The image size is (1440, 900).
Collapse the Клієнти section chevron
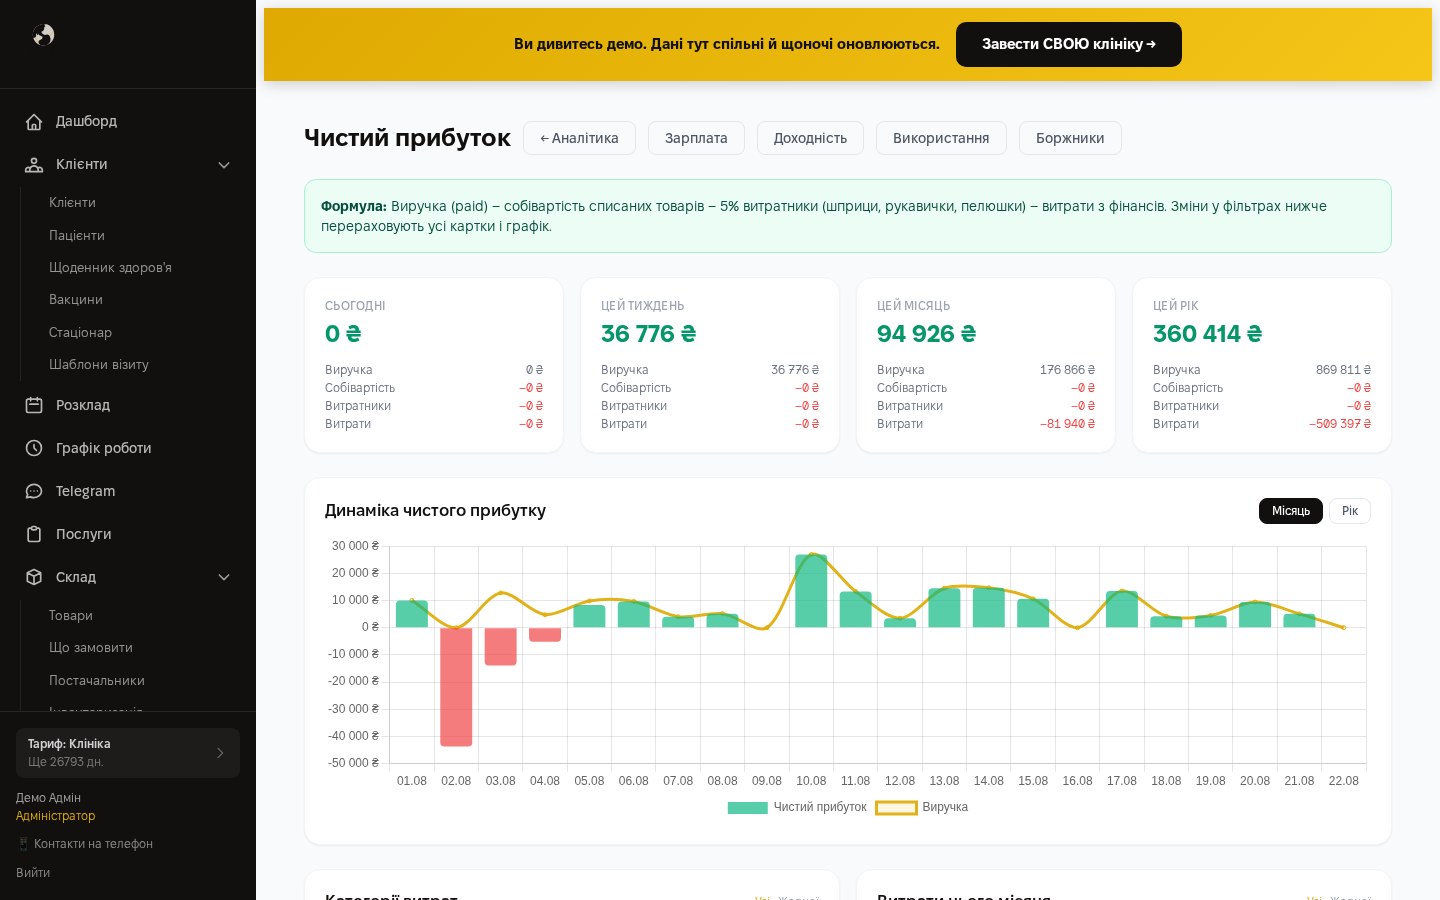pyautogui.click(x=224, y=165)
